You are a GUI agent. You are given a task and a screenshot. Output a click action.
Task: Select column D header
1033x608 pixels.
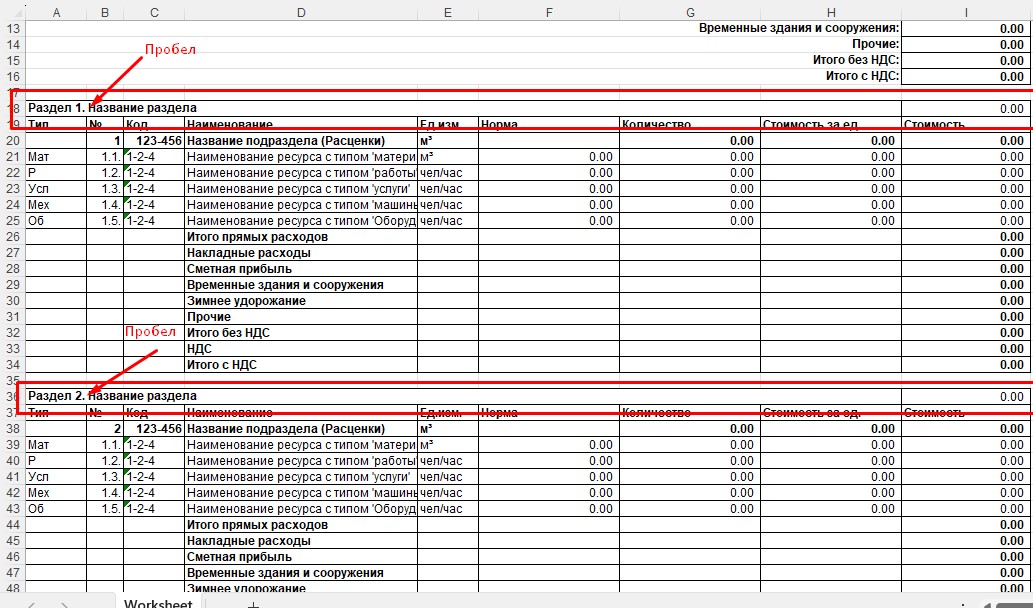[301, 12]
